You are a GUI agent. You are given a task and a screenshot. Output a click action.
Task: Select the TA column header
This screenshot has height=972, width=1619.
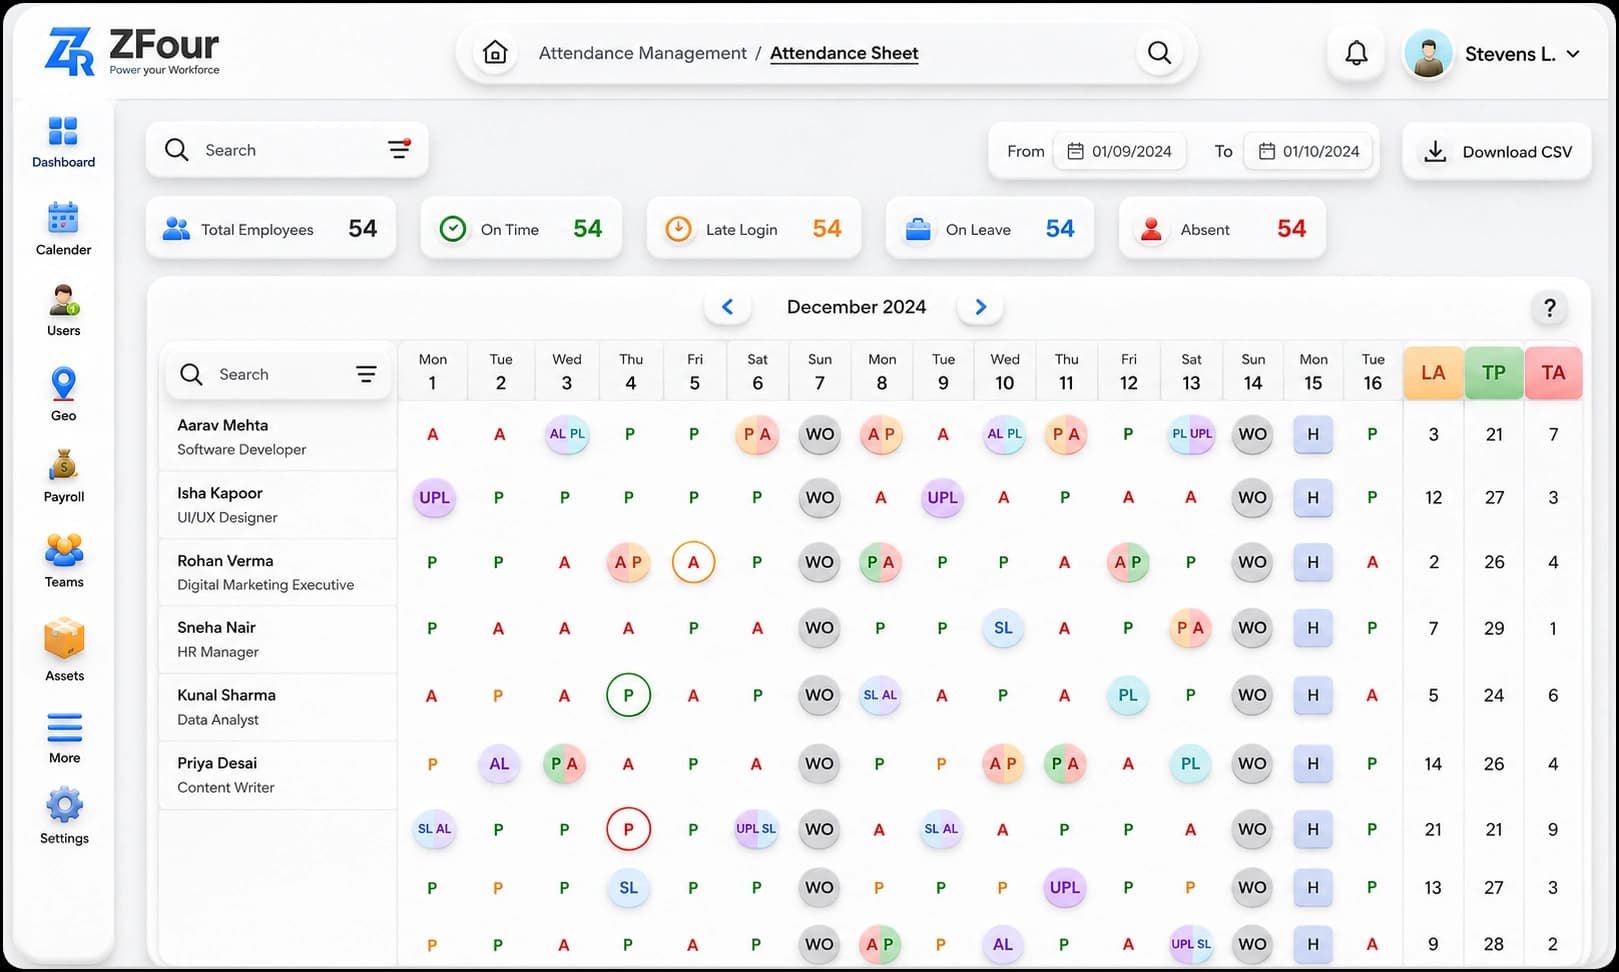coord(1553,373)
